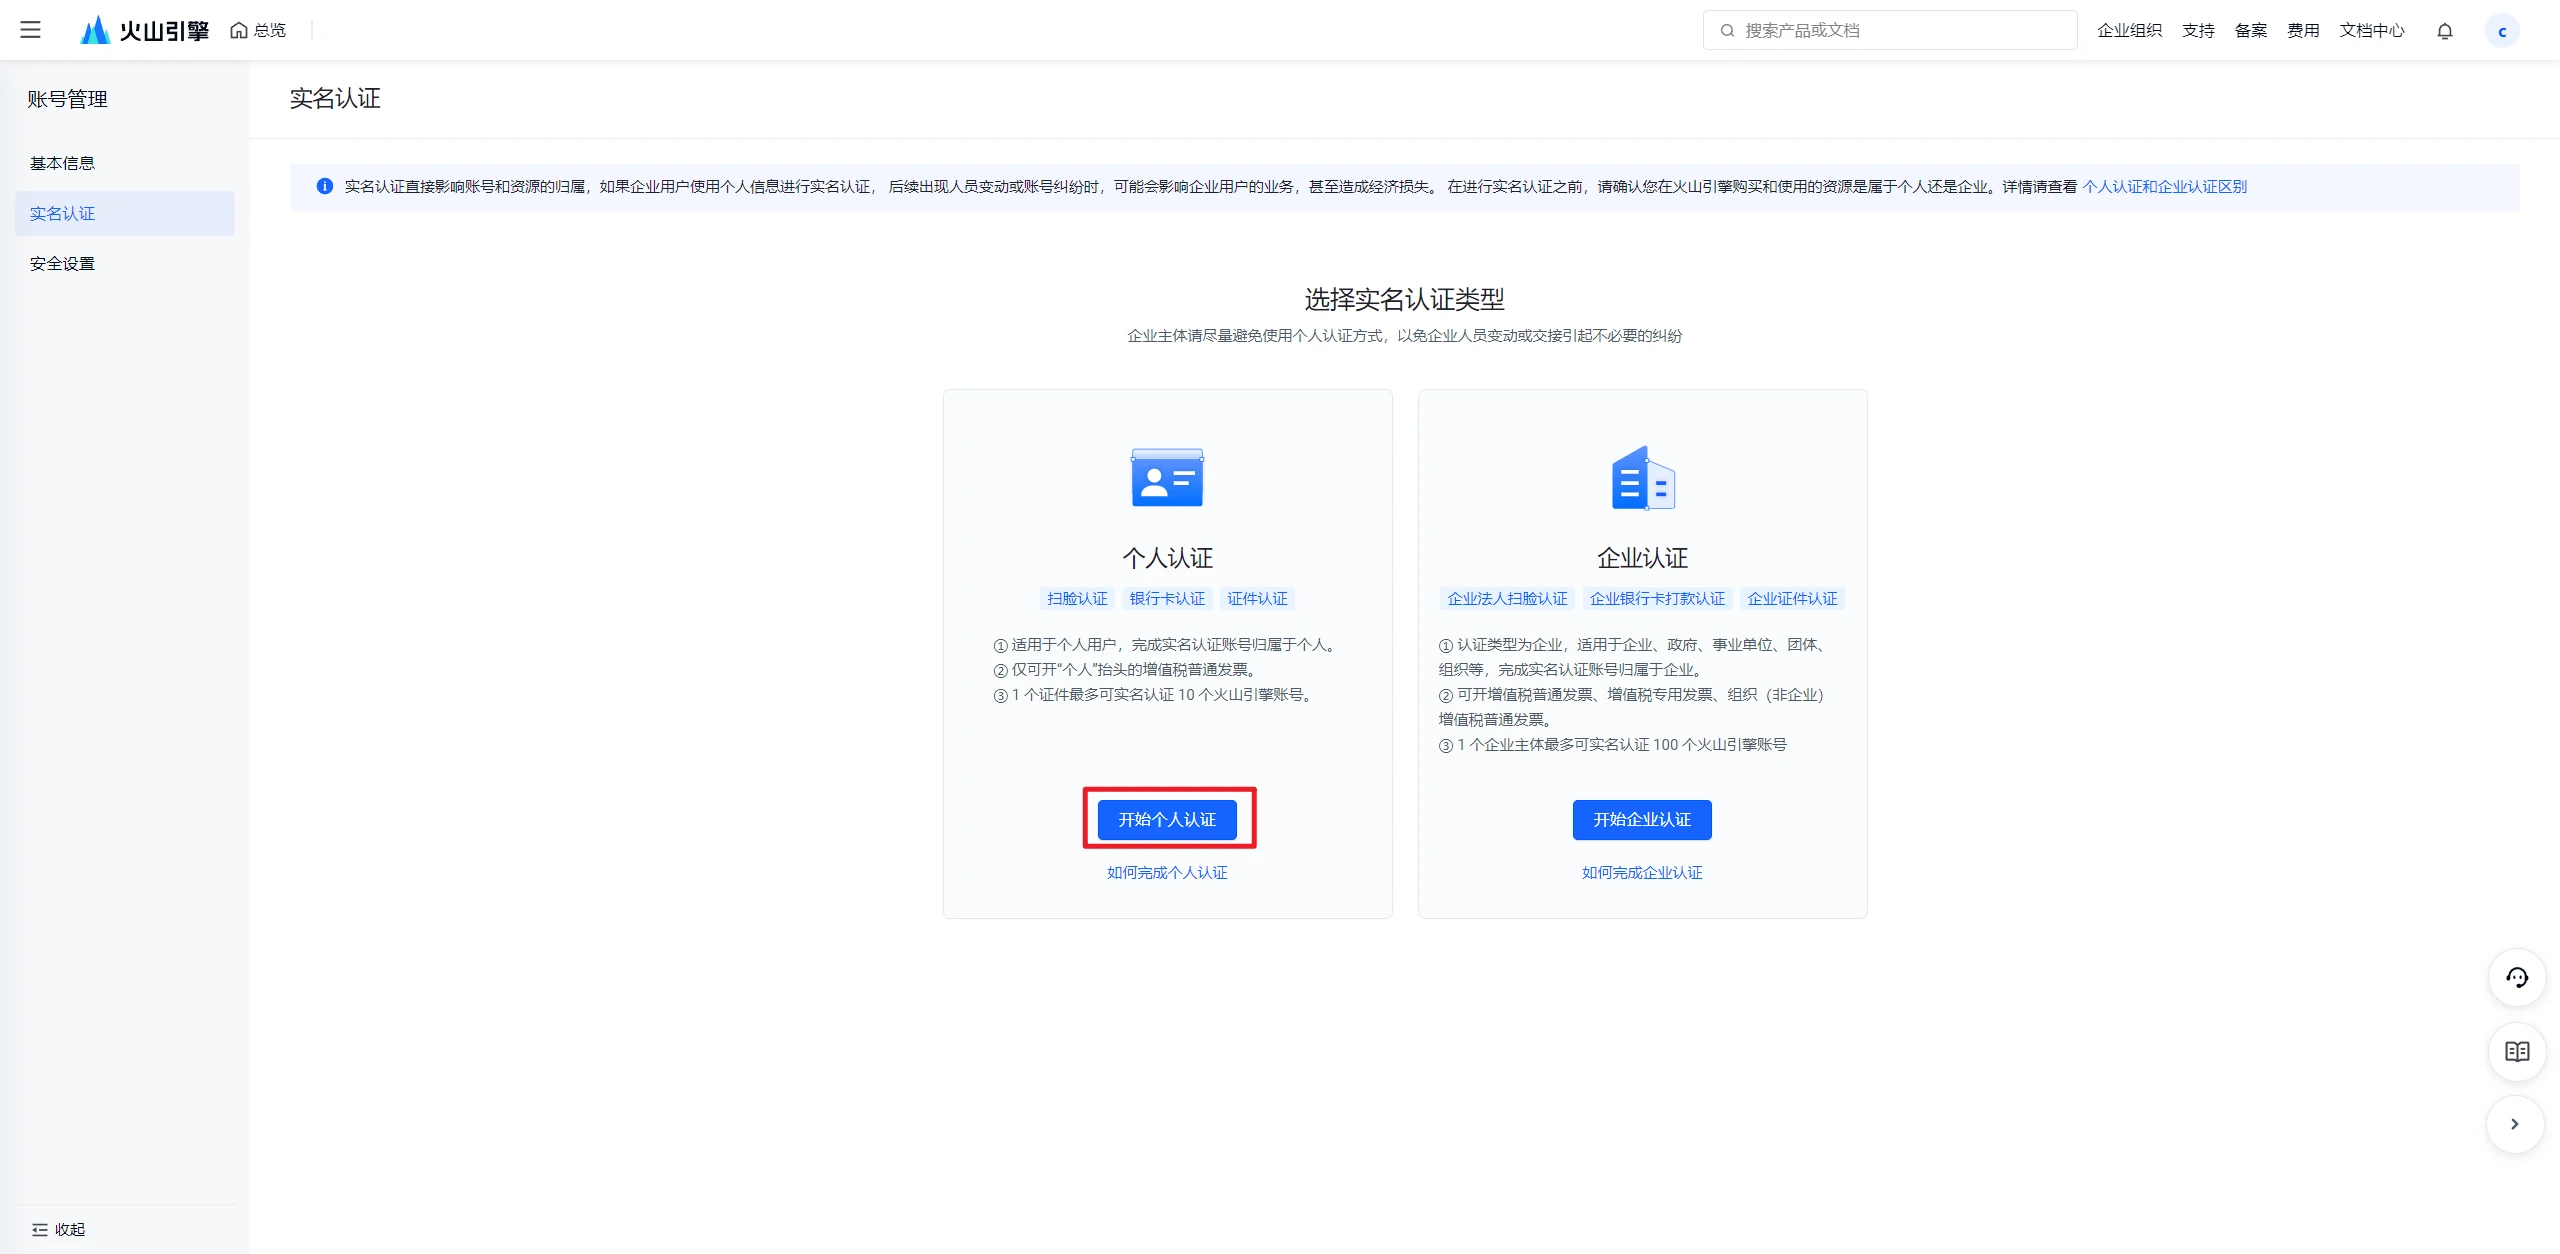Select 安全设置 in the sidebar
This screenshot has width=2560, height=1254.
[61, 263]
